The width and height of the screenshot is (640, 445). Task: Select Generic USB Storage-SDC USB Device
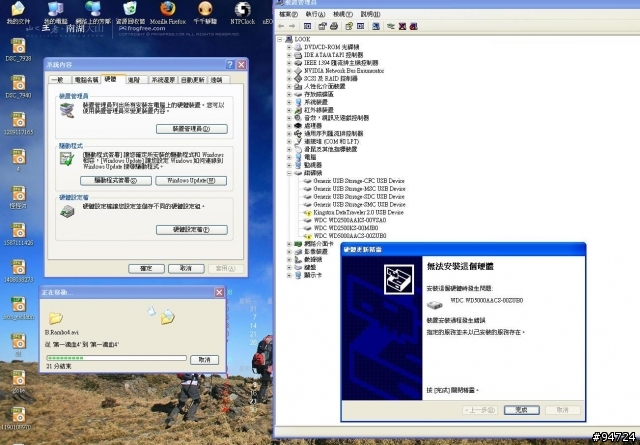point(359,197)
